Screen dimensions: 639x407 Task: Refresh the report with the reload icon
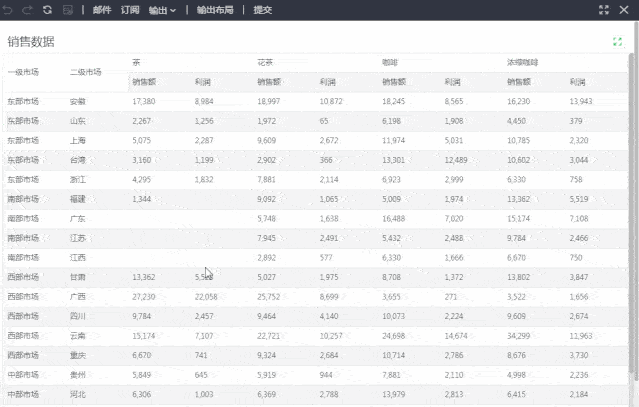(x=47, y=10)
